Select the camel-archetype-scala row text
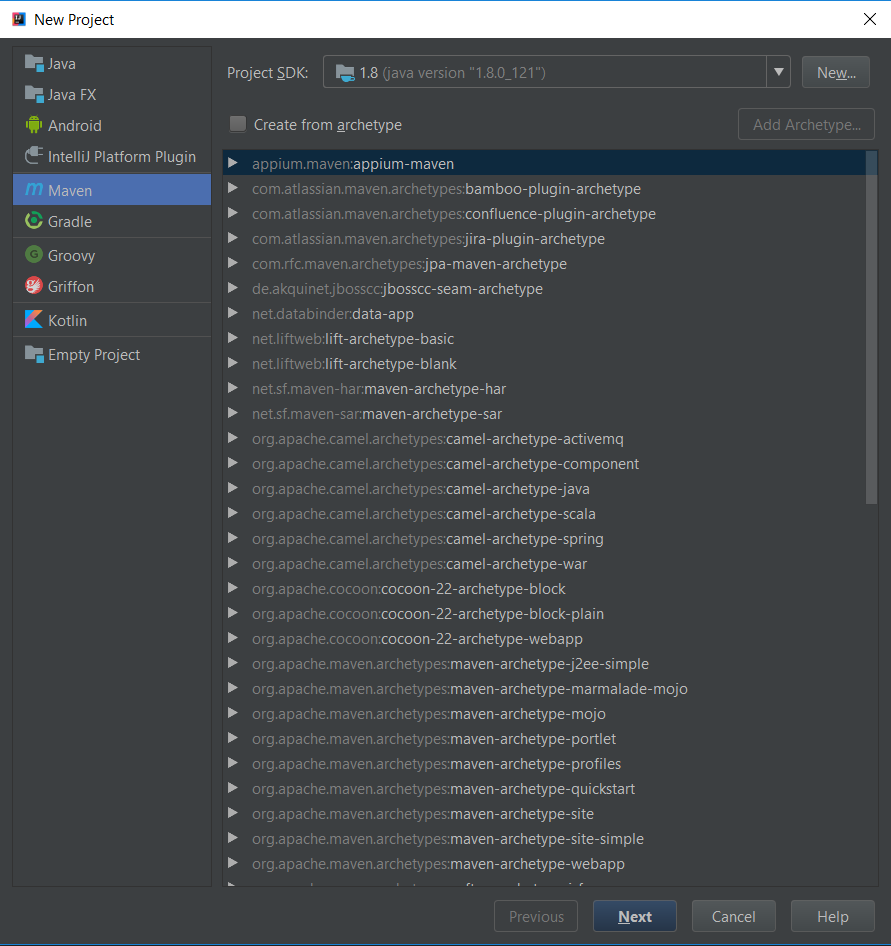The image size is (891, 946). 424,513
